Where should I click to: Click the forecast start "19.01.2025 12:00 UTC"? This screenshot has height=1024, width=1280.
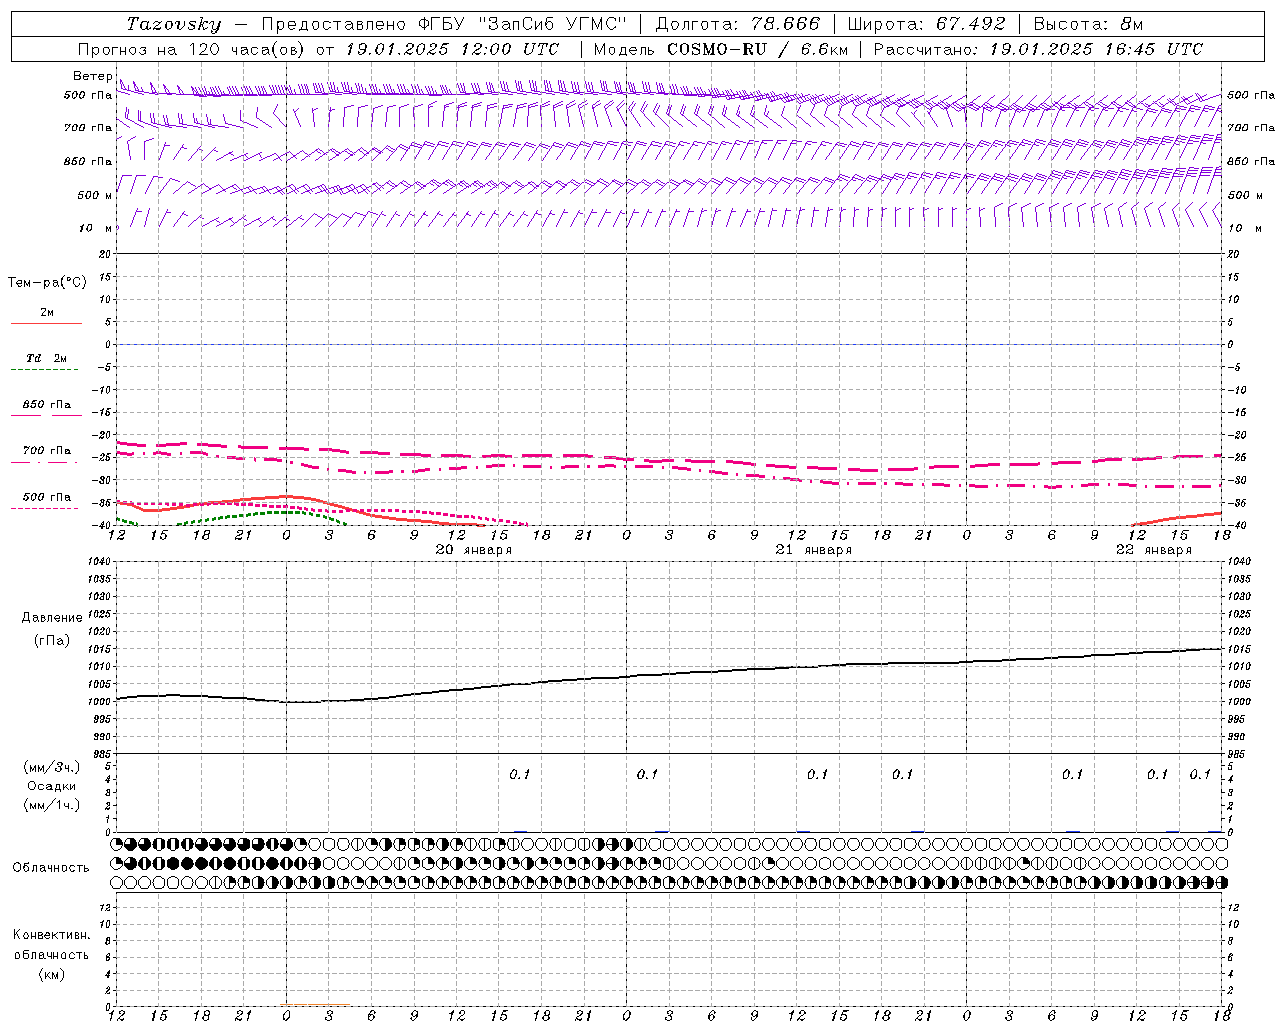pyautogui.click(x=451, y=49)
